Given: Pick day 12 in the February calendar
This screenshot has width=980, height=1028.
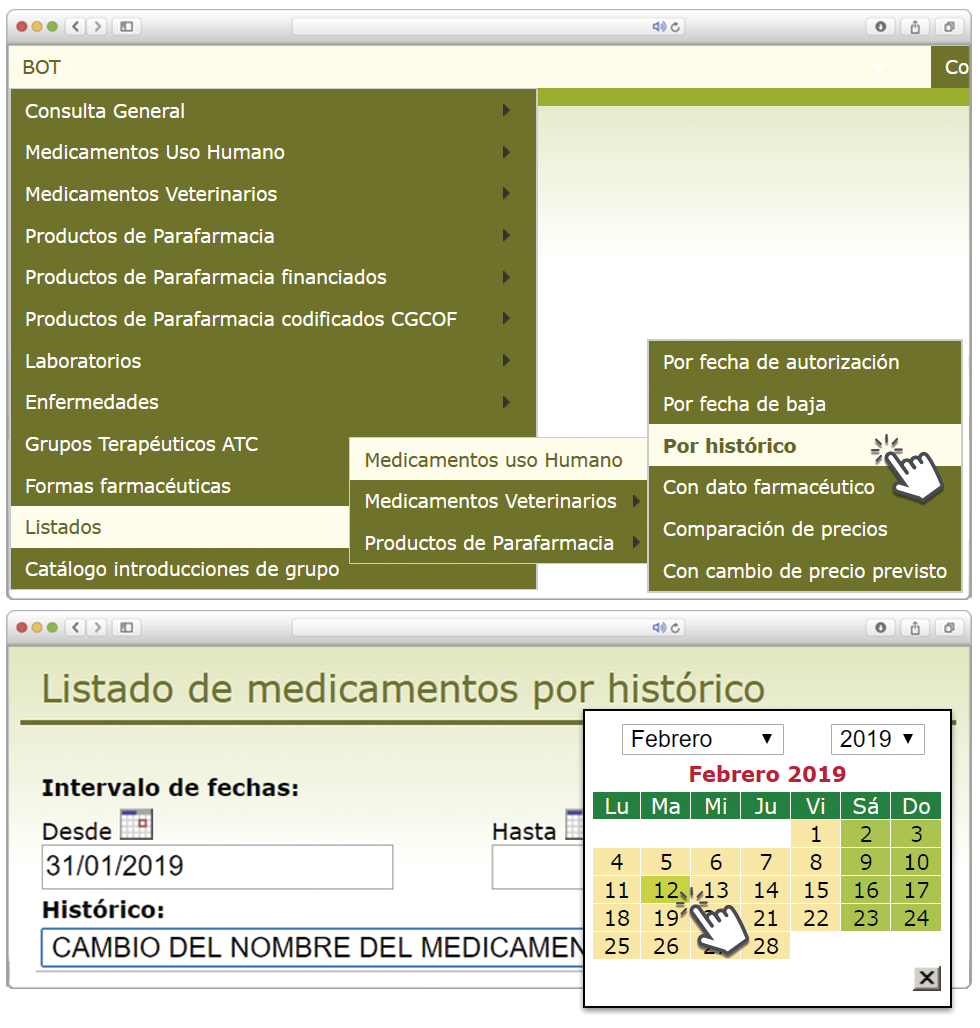Looking at the screenshot, I should click(x=666, y=890).
